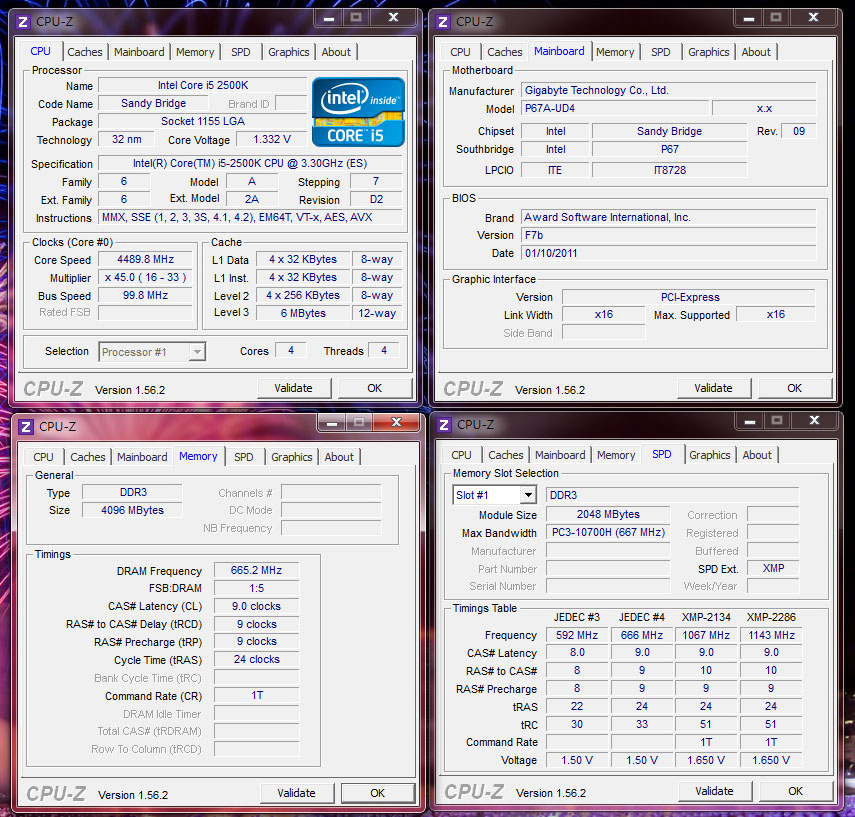Click the XMP-2134 voltage cell 1.650 V

pos(706,760)
